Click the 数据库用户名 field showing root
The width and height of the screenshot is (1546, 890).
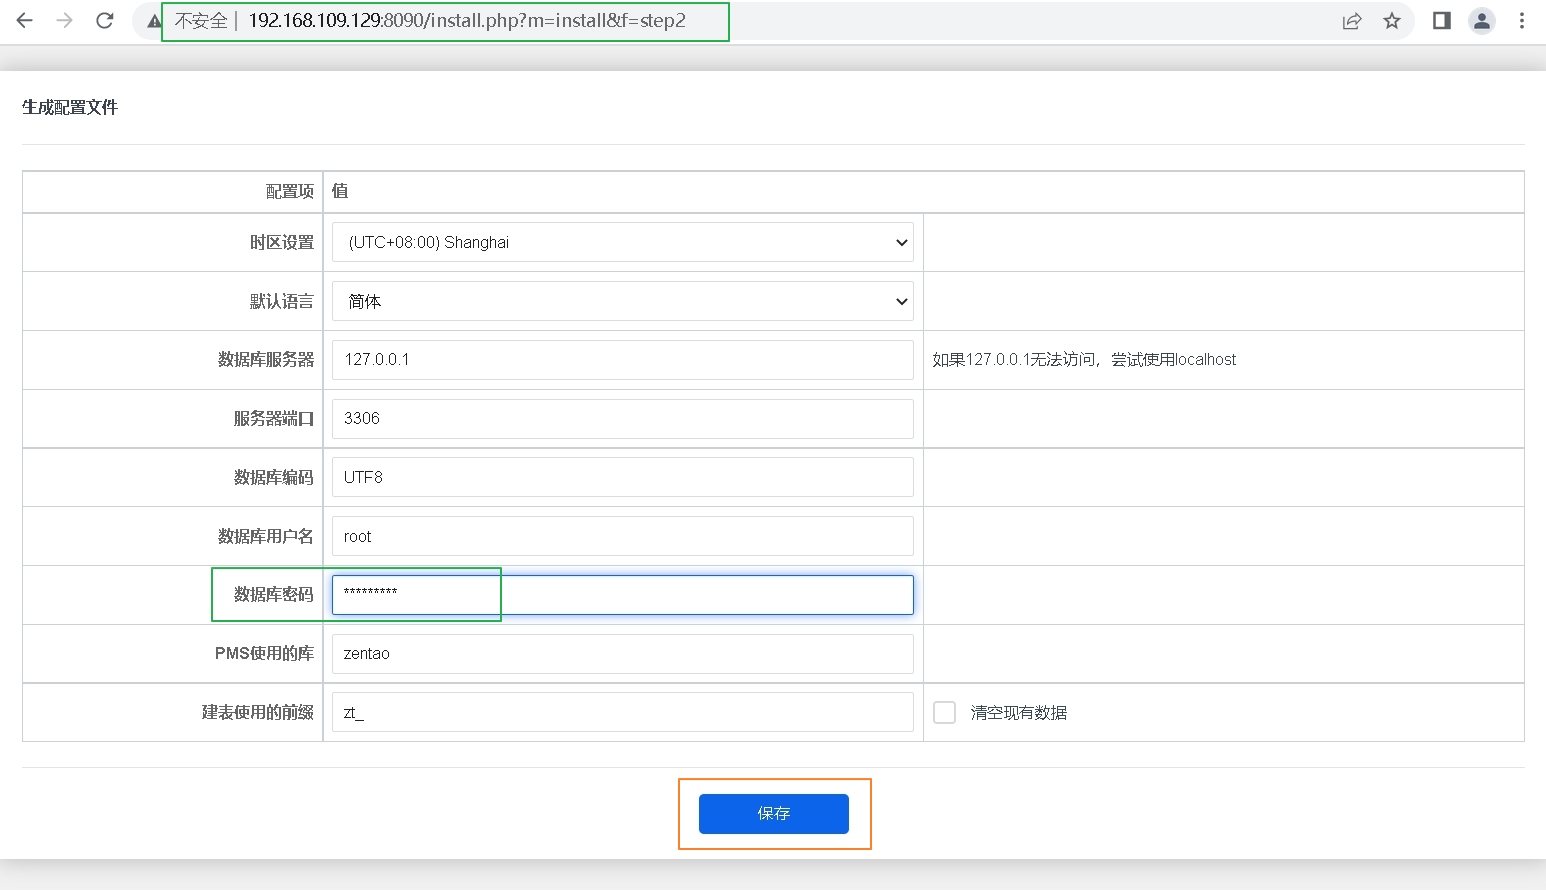[x=623, y=536]
